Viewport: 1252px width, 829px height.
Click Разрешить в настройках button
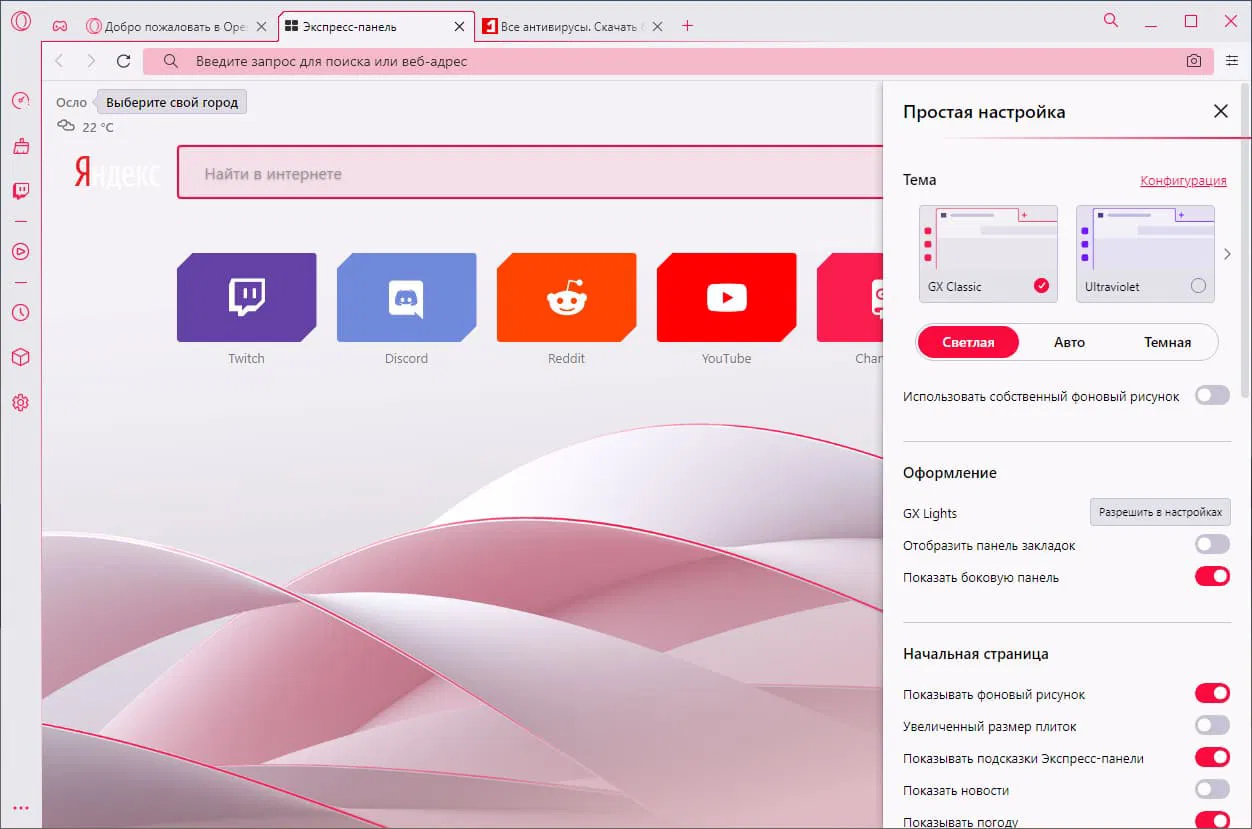(x=1160, y=512)
